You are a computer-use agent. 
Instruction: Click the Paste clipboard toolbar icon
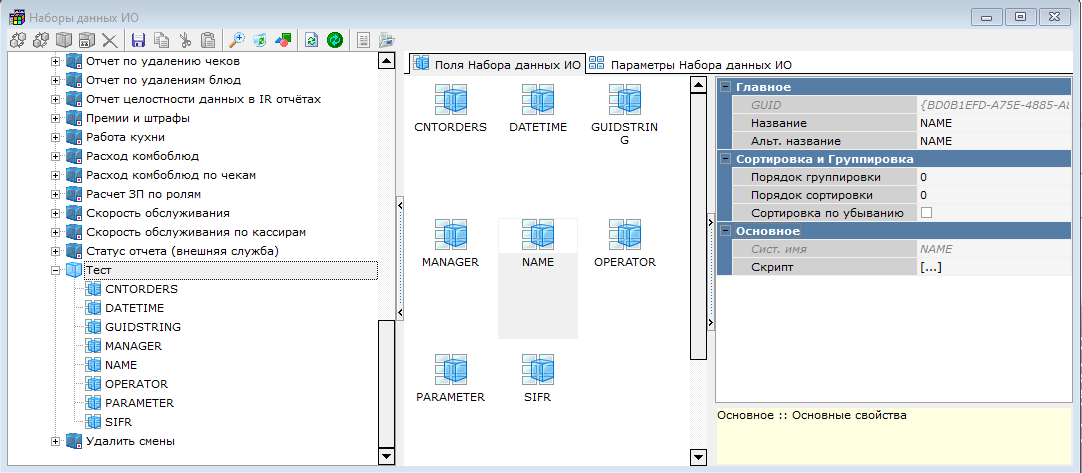pyautogui.click(x=208, y=40)
